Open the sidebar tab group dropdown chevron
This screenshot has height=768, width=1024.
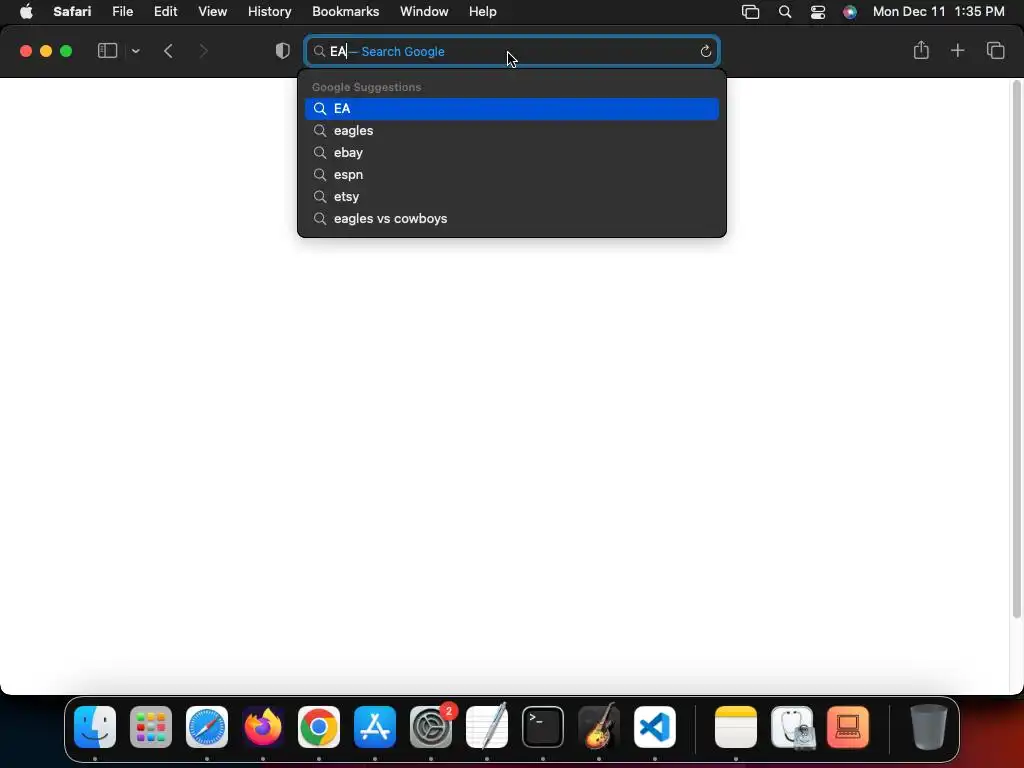(136, 51)
